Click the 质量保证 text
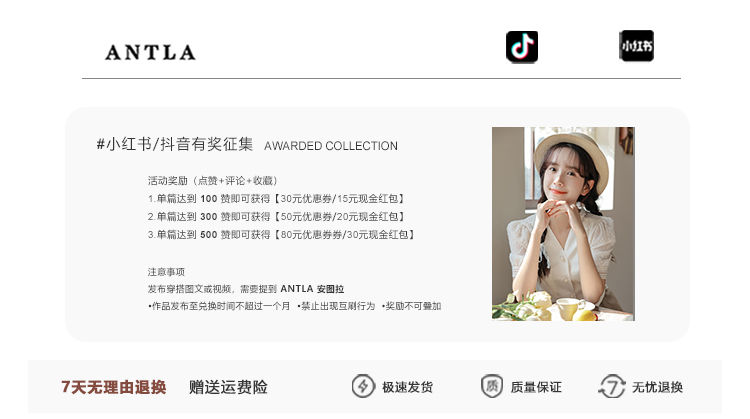The height and width of the screenshot is (419, 750). (536, 387)
